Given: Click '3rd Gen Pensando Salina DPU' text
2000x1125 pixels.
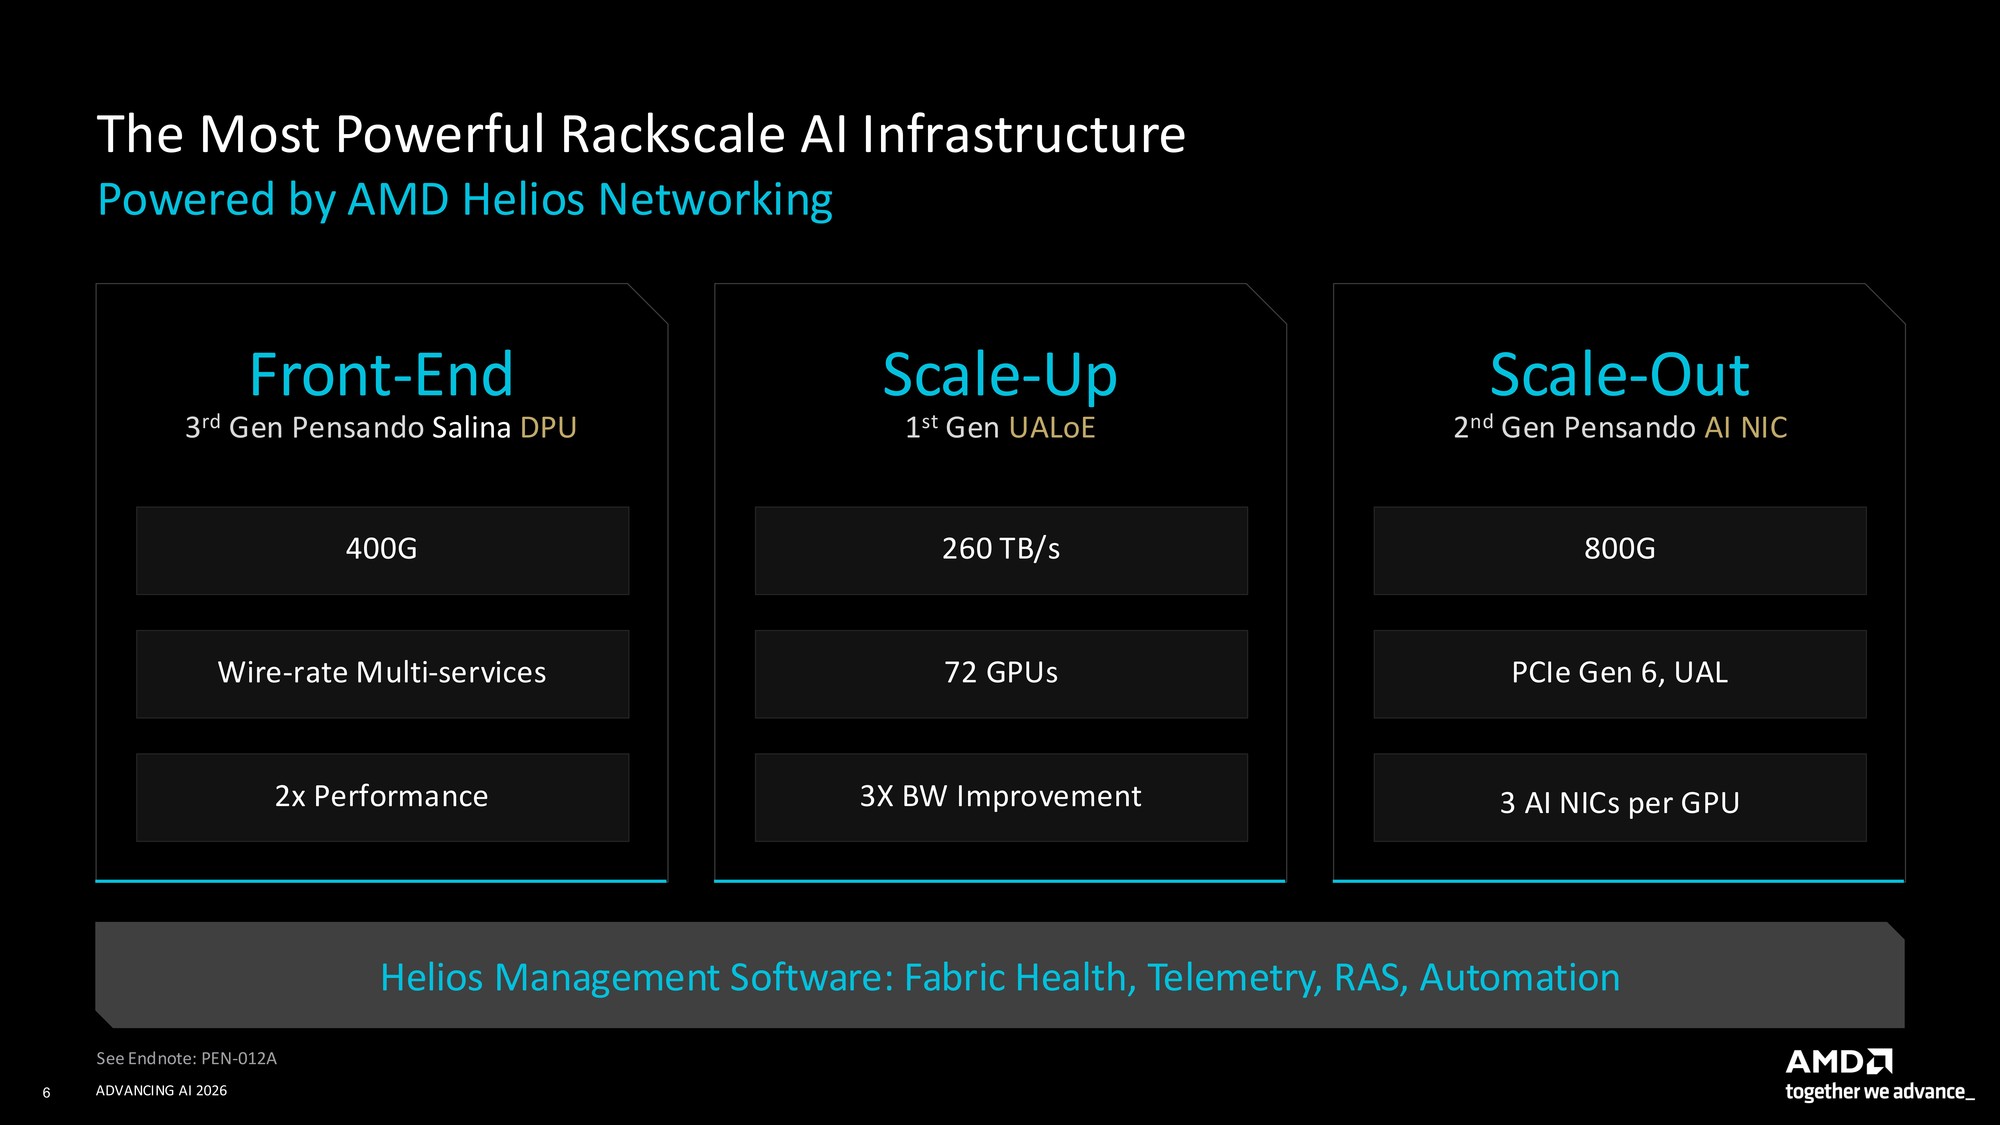Looking at the screenshot, I should tap(381, 427).
